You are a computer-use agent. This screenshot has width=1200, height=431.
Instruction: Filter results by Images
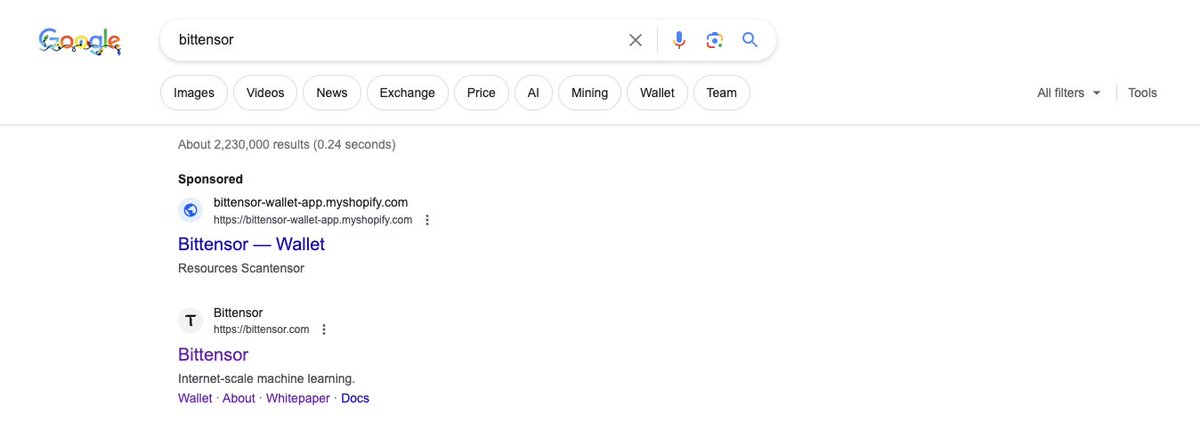194,93
